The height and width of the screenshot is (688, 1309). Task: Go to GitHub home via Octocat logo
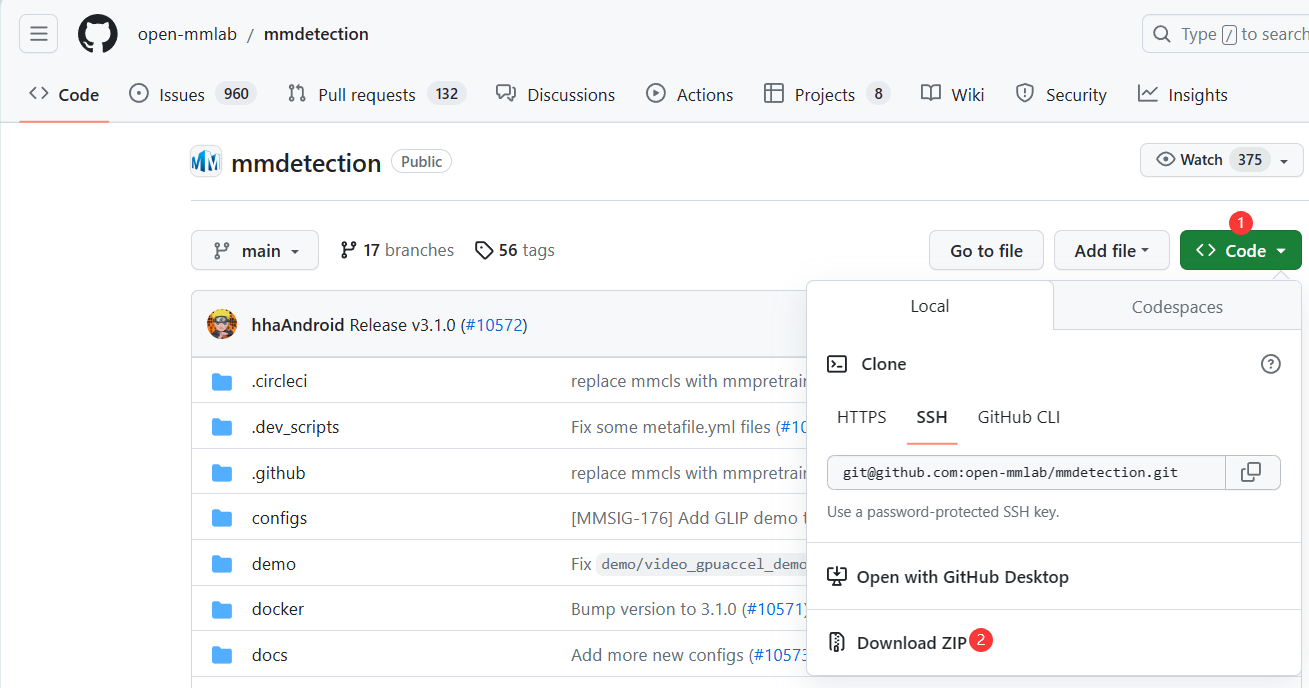point(98,34)
